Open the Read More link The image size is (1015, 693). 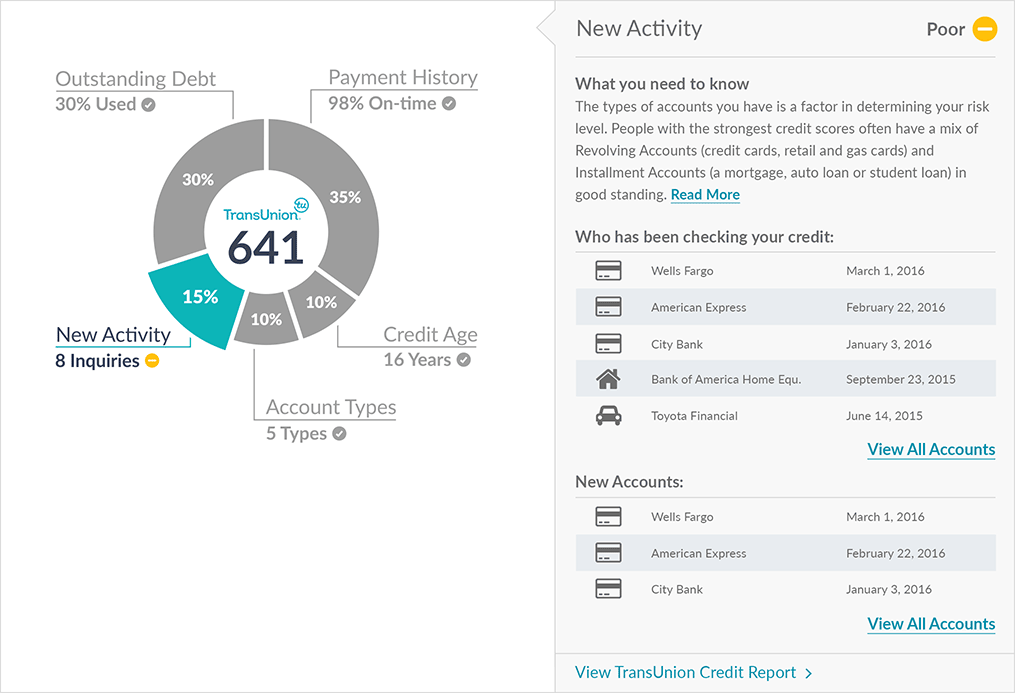705,195
